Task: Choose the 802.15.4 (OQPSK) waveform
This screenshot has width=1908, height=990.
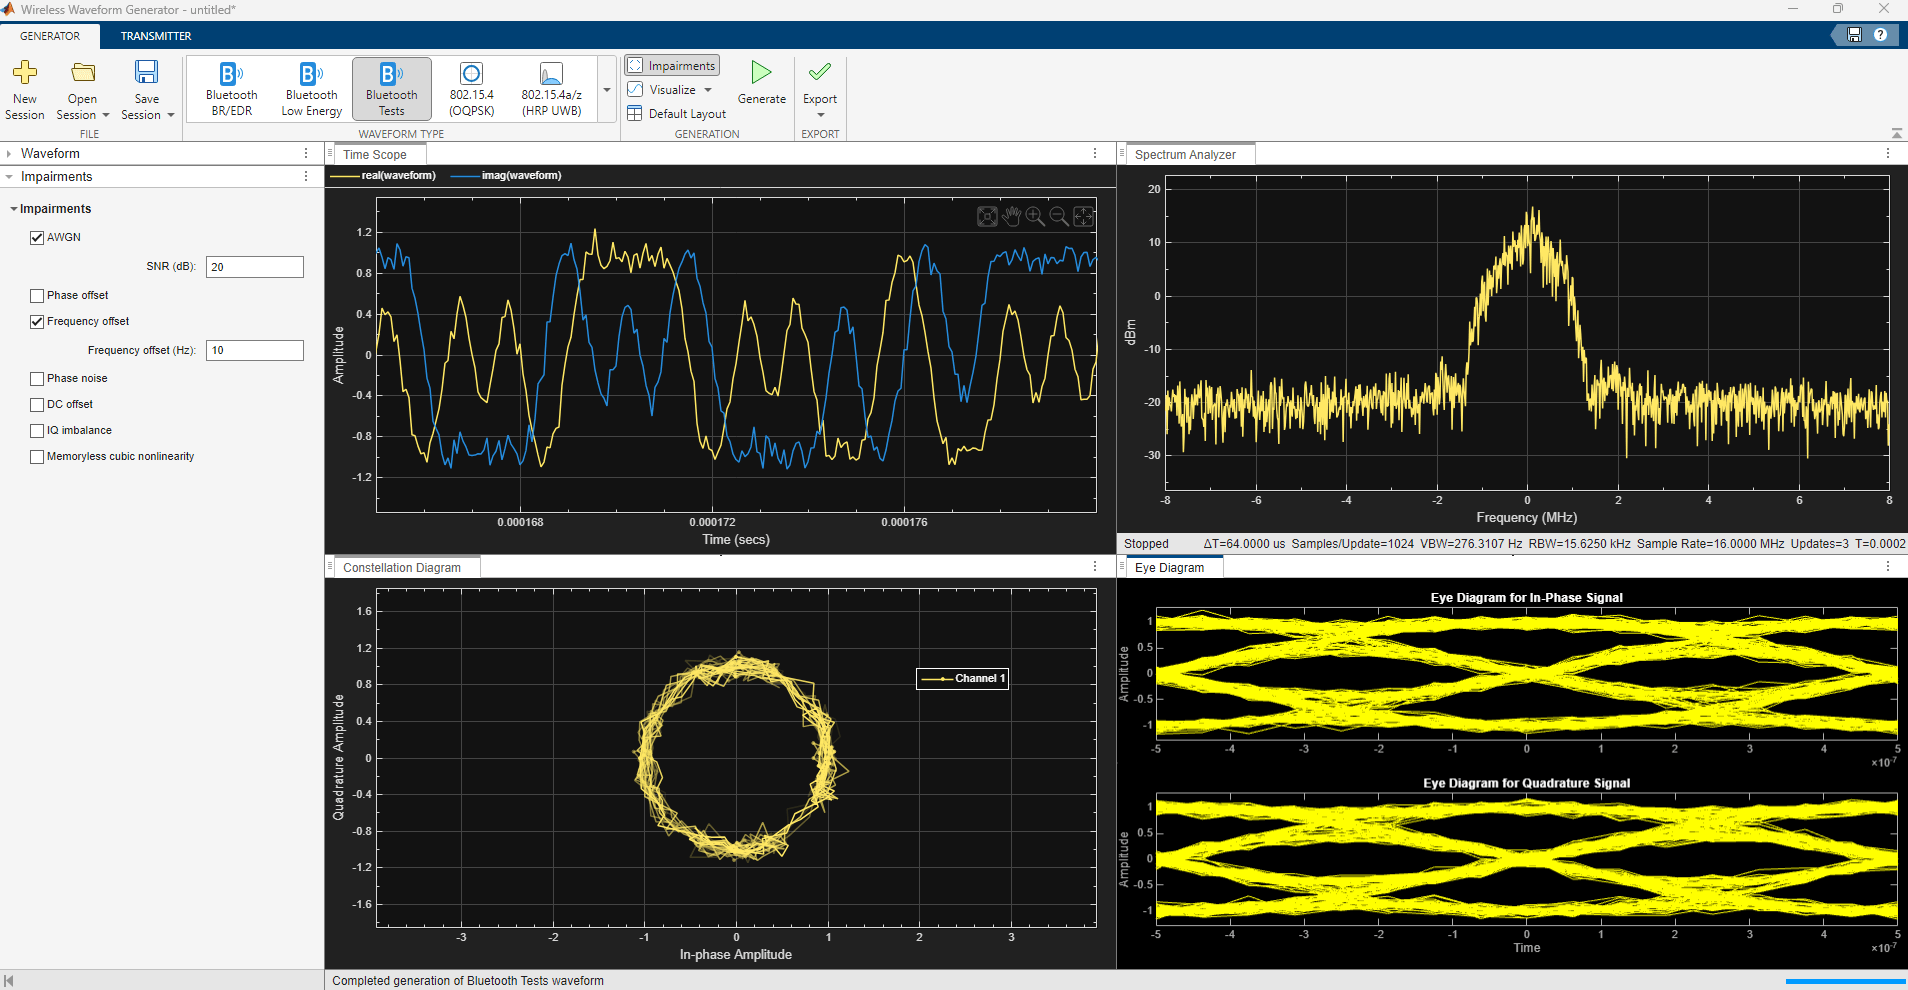Action: coord(471,88)
